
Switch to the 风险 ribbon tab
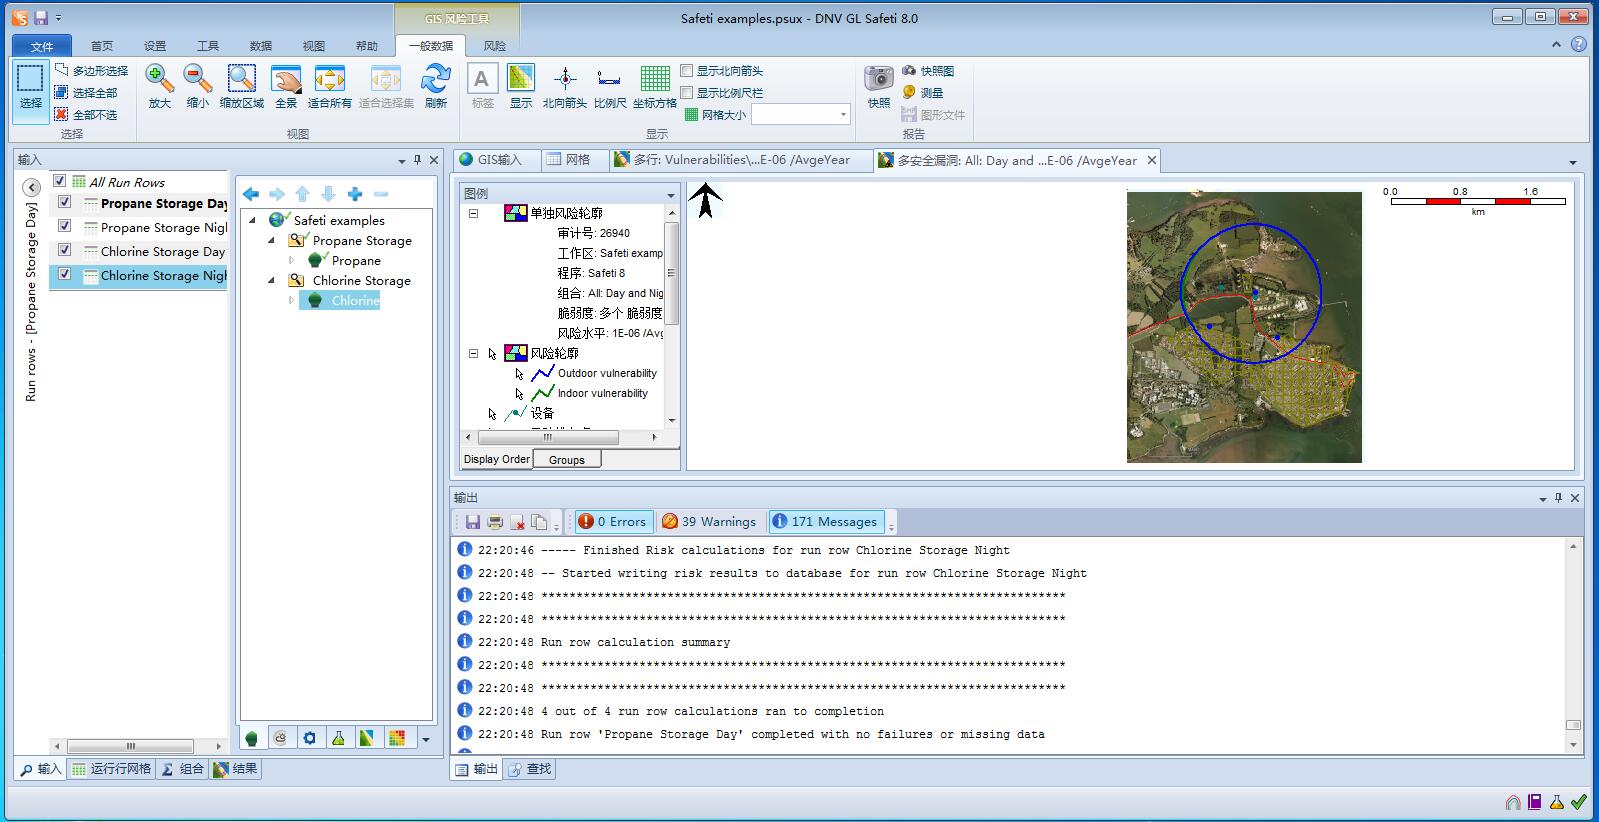494,46
